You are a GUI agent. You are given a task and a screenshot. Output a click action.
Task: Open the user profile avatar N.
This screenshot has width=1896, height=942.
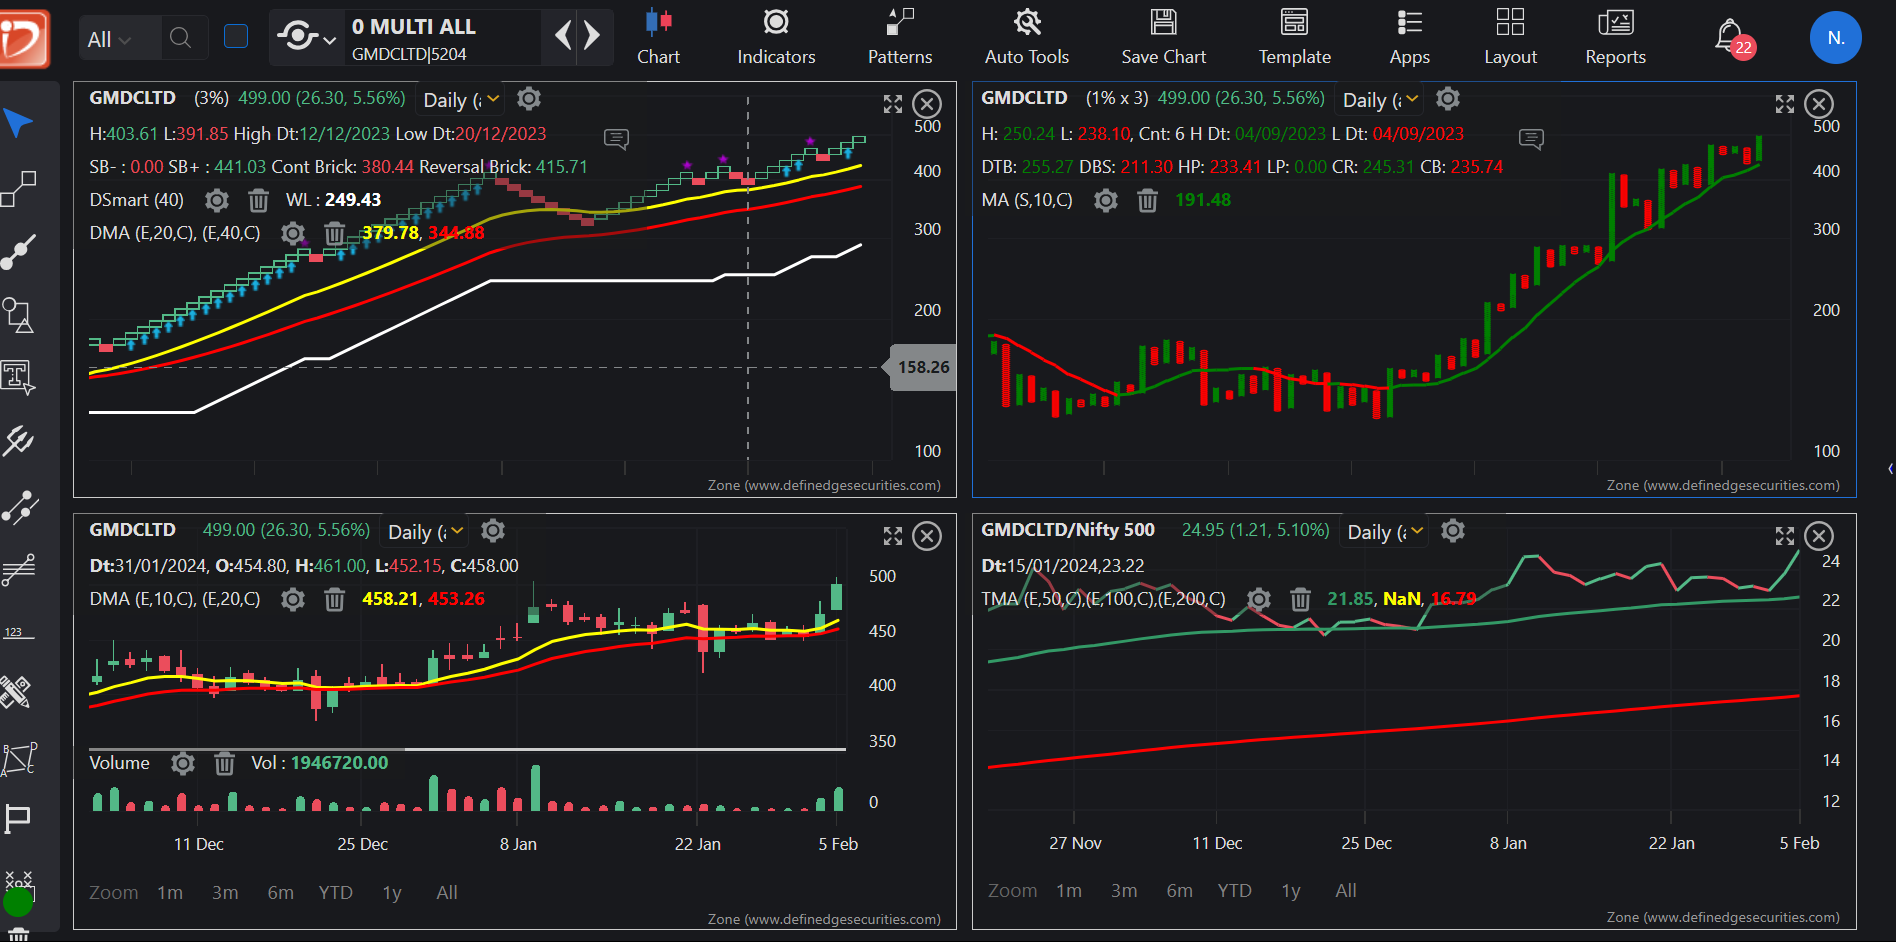tap(1836, 38)
